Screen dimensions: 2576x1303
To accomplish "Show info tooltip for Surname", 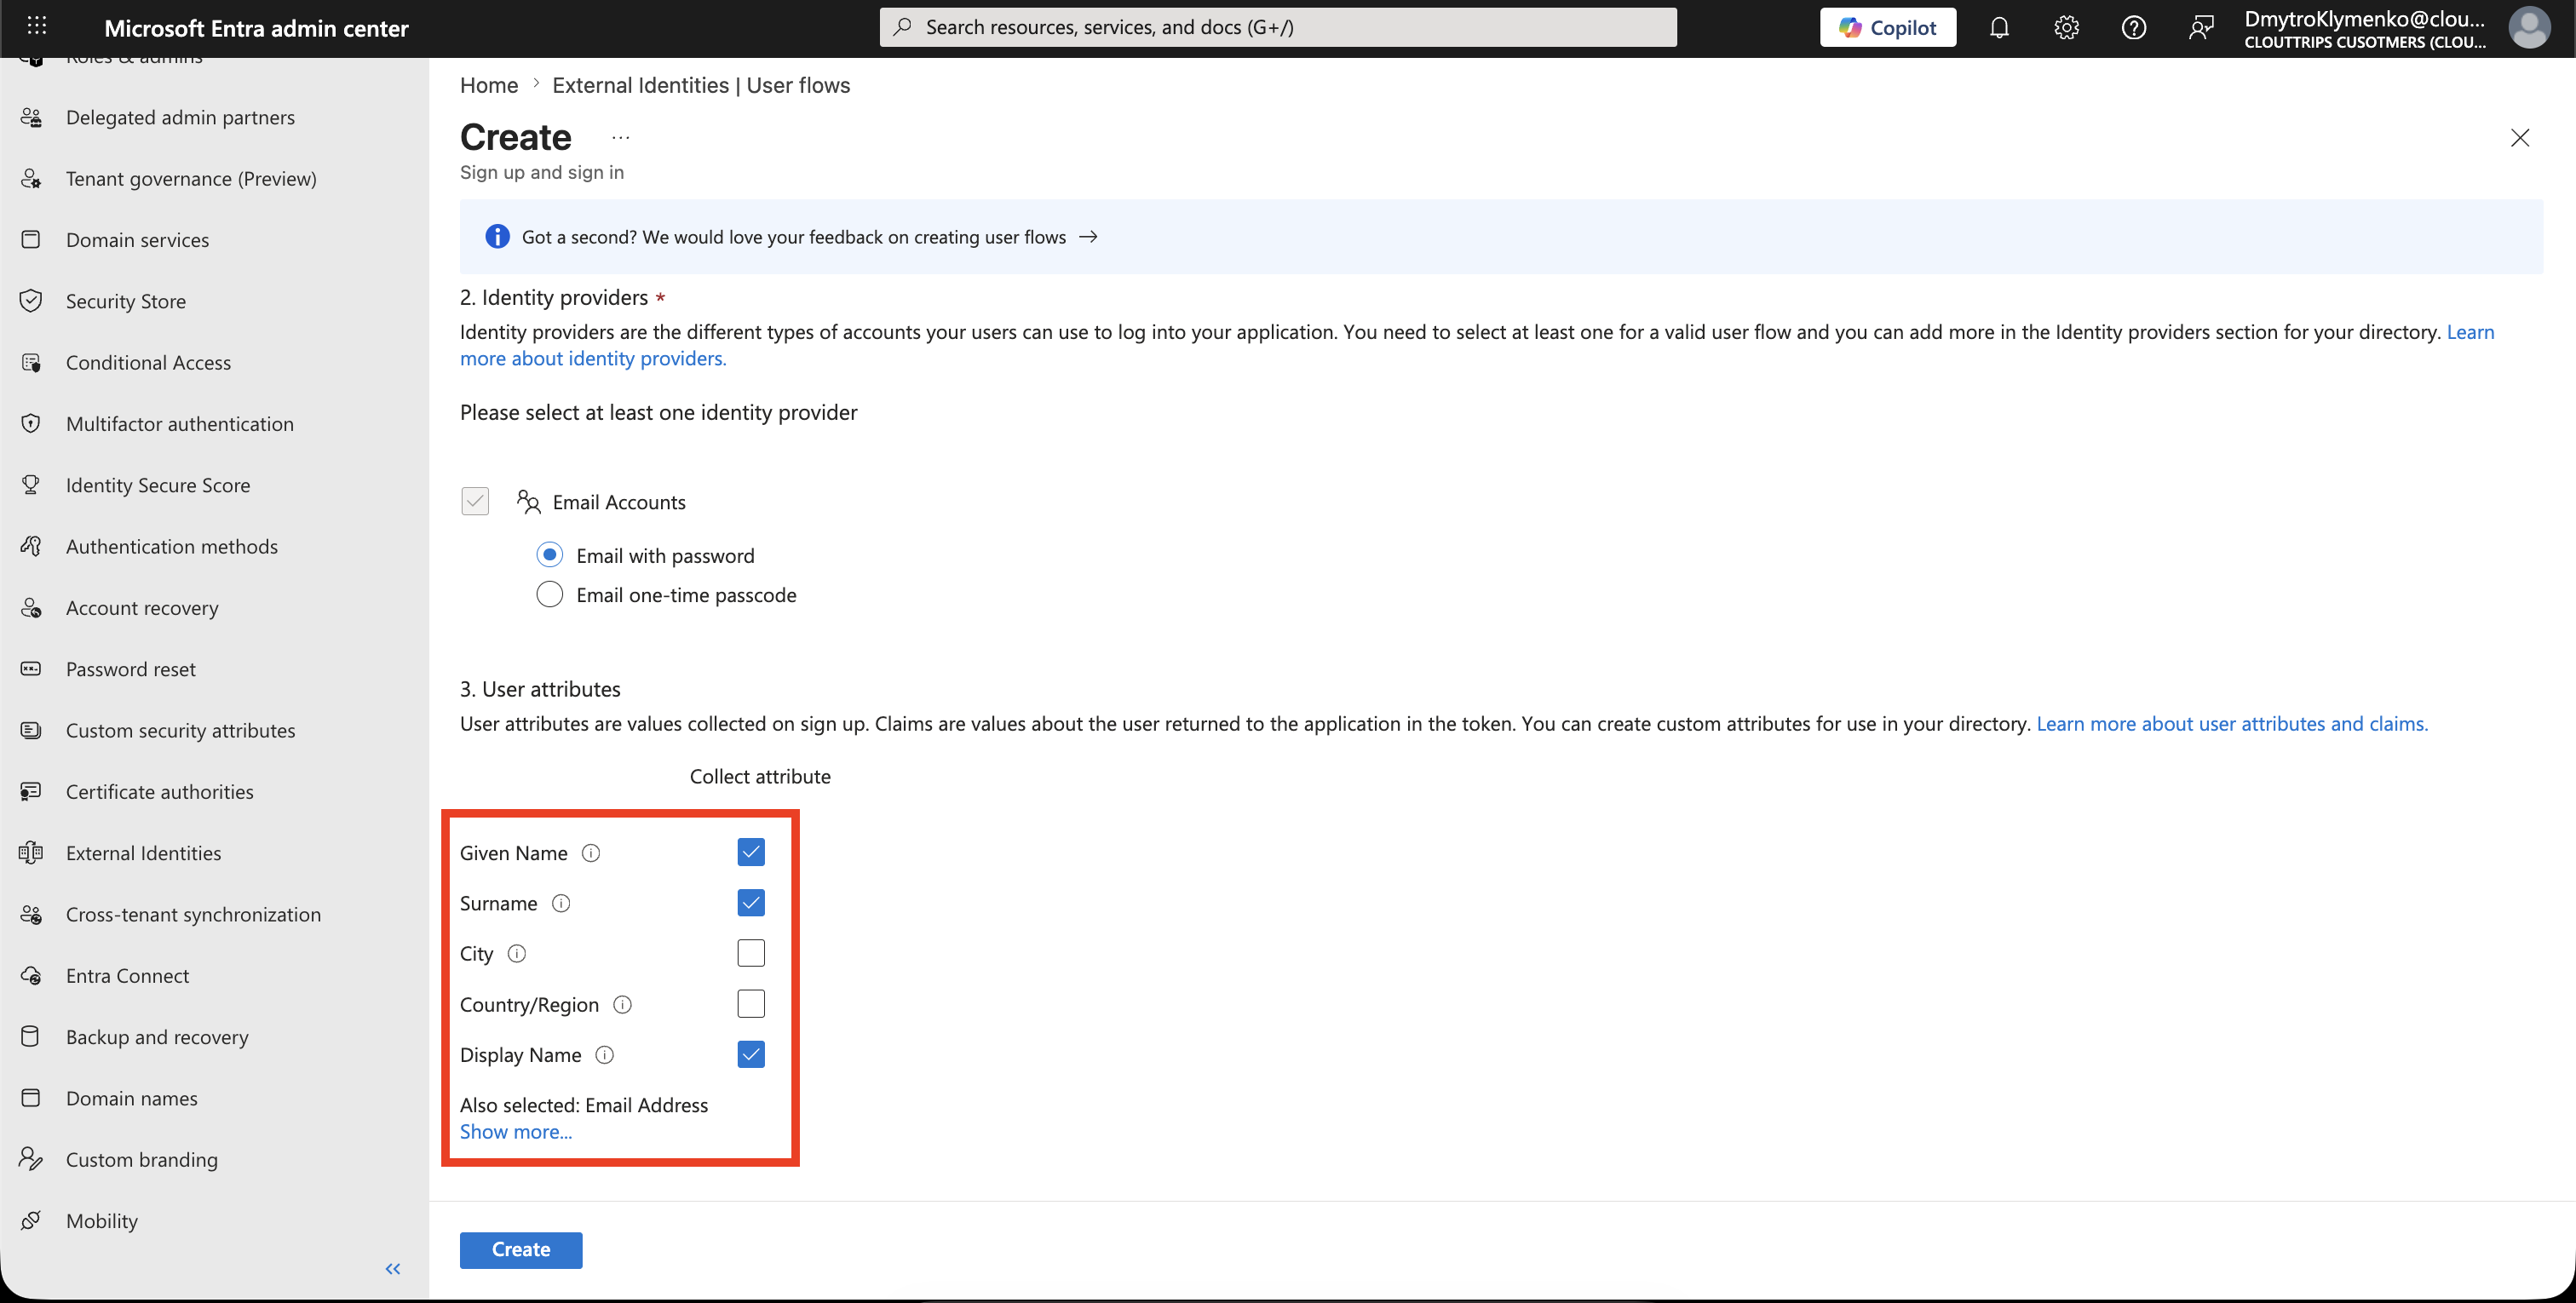I will (561, 904).
